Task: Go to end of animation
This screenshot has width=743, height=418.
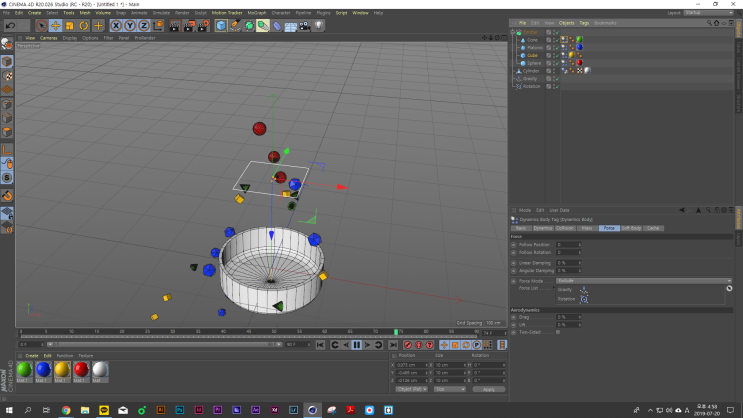Action: (393, 345)
